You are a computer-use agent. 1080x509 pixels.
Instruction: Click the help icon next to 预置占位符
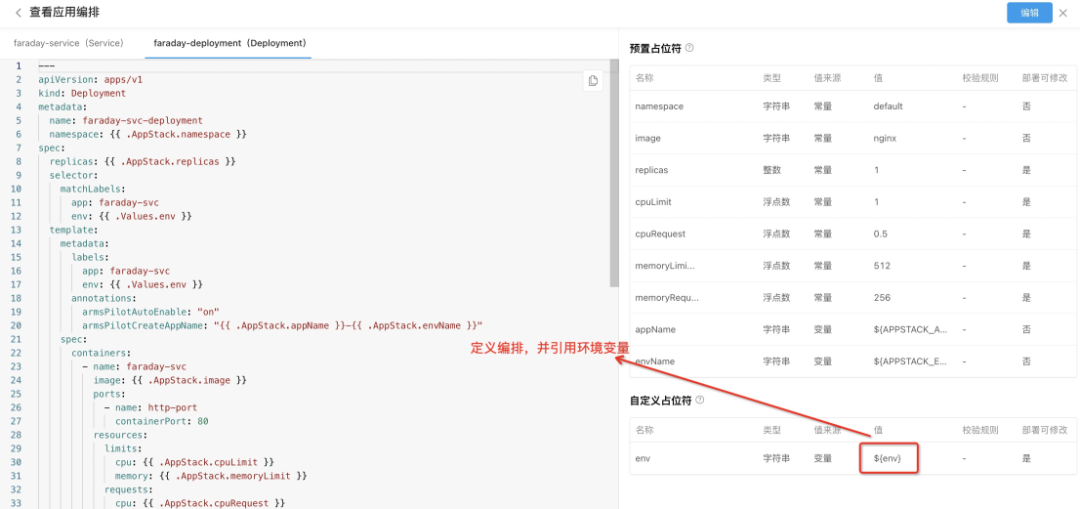[x=689, y=48]
